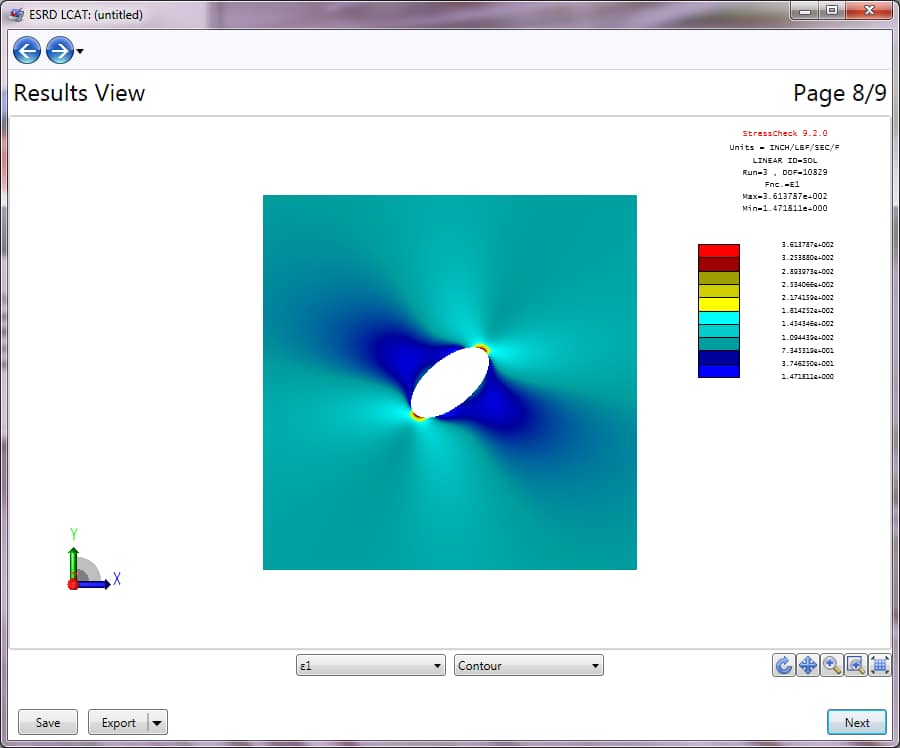Select the Rotate view tool

click(784, 665)
